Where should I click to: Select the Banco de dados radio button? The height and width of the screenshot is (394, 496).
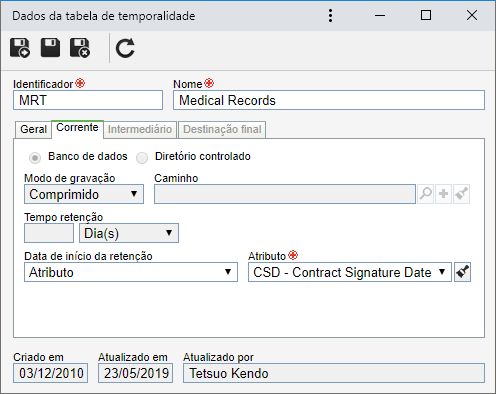point(35,158)
